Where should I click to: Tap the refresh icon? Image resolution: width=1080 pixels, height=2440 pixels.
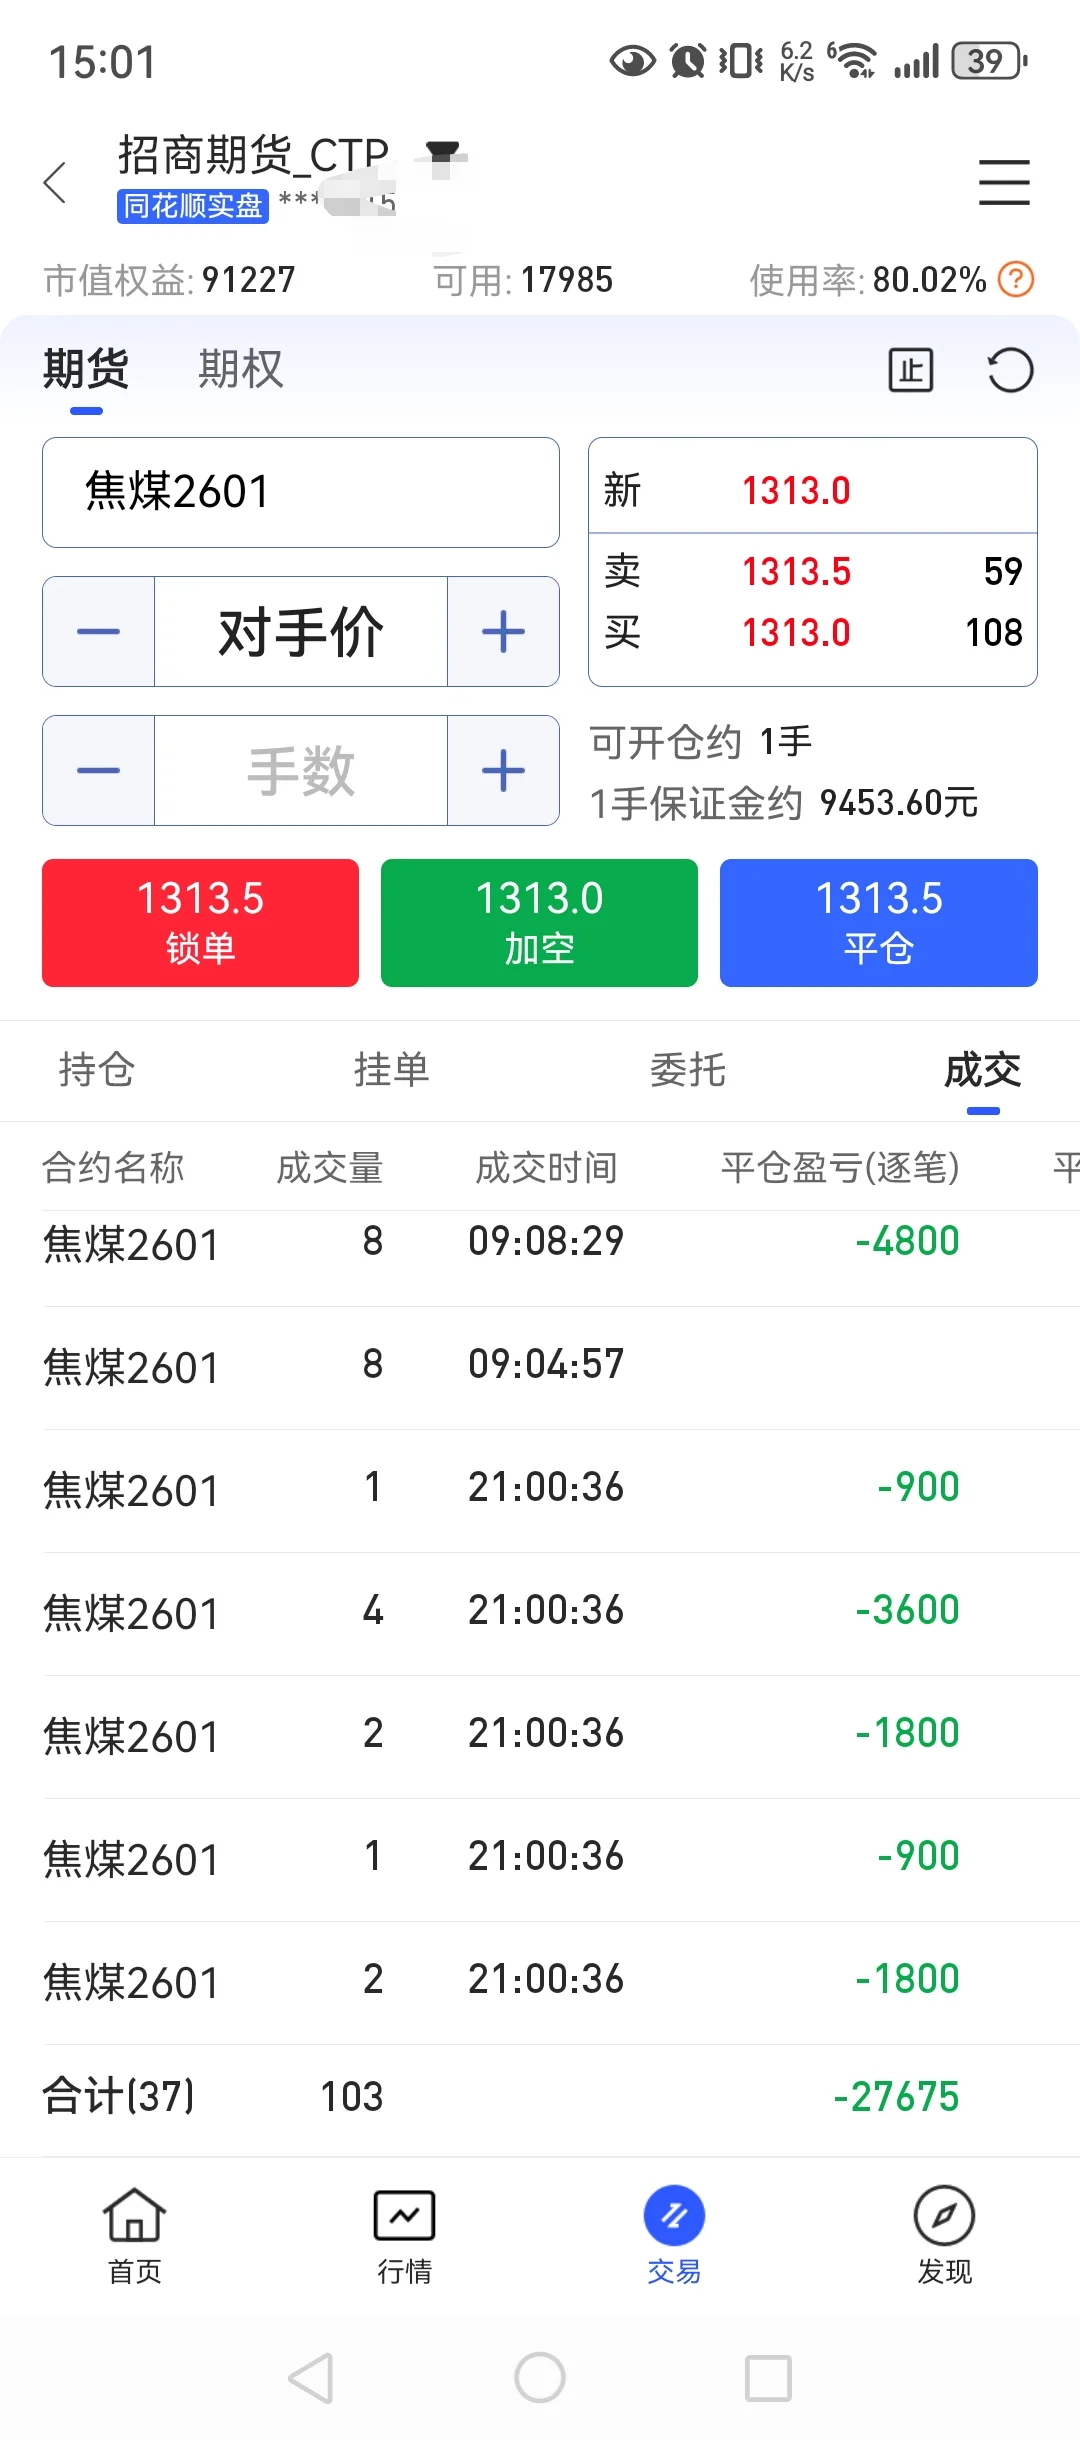1010,370
